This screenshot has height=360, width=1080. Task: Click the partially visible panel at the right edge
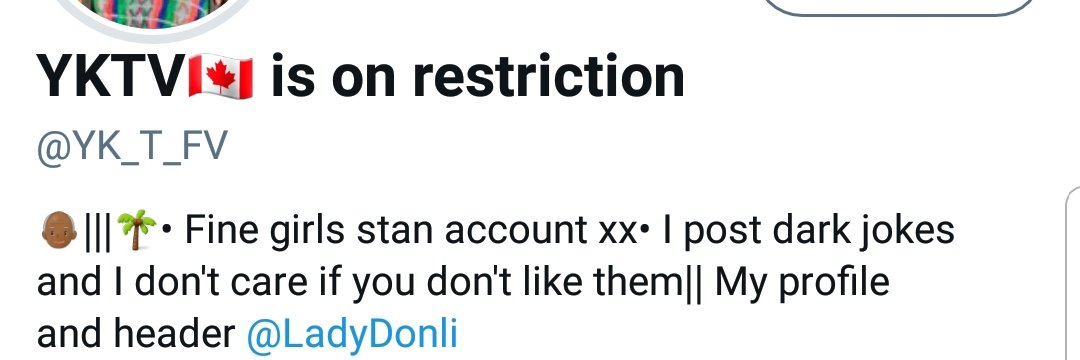[x=1072, y=273]
